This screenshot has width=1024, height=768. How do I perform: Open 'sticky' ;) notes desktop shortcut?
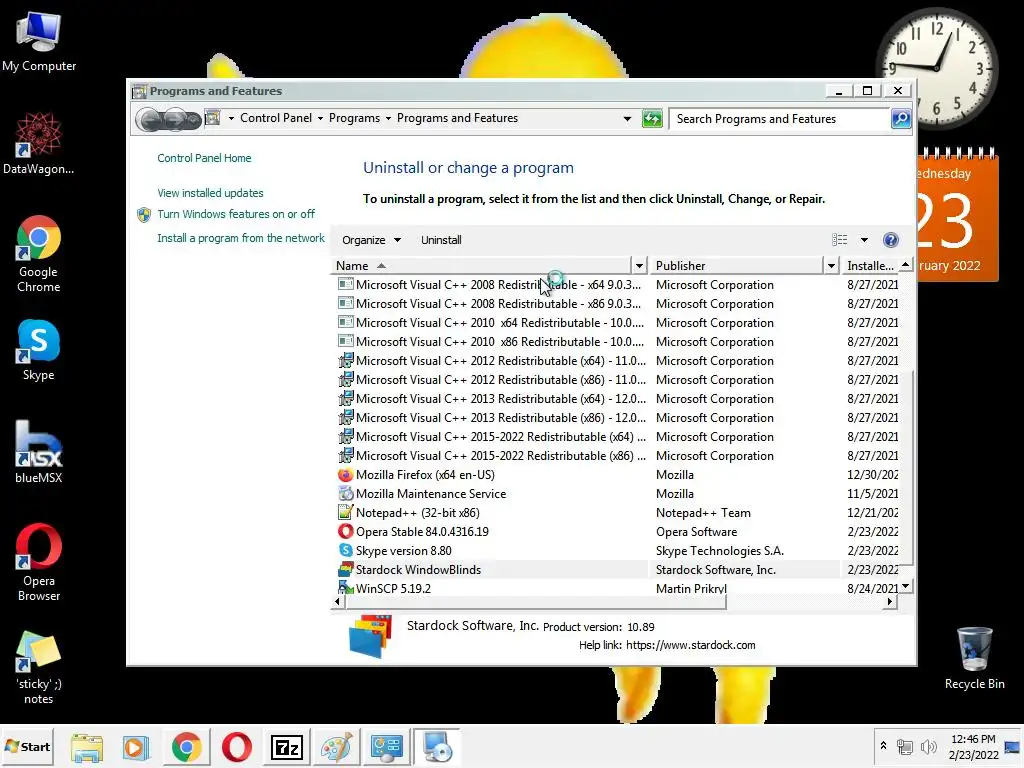[x=39, y=667]
